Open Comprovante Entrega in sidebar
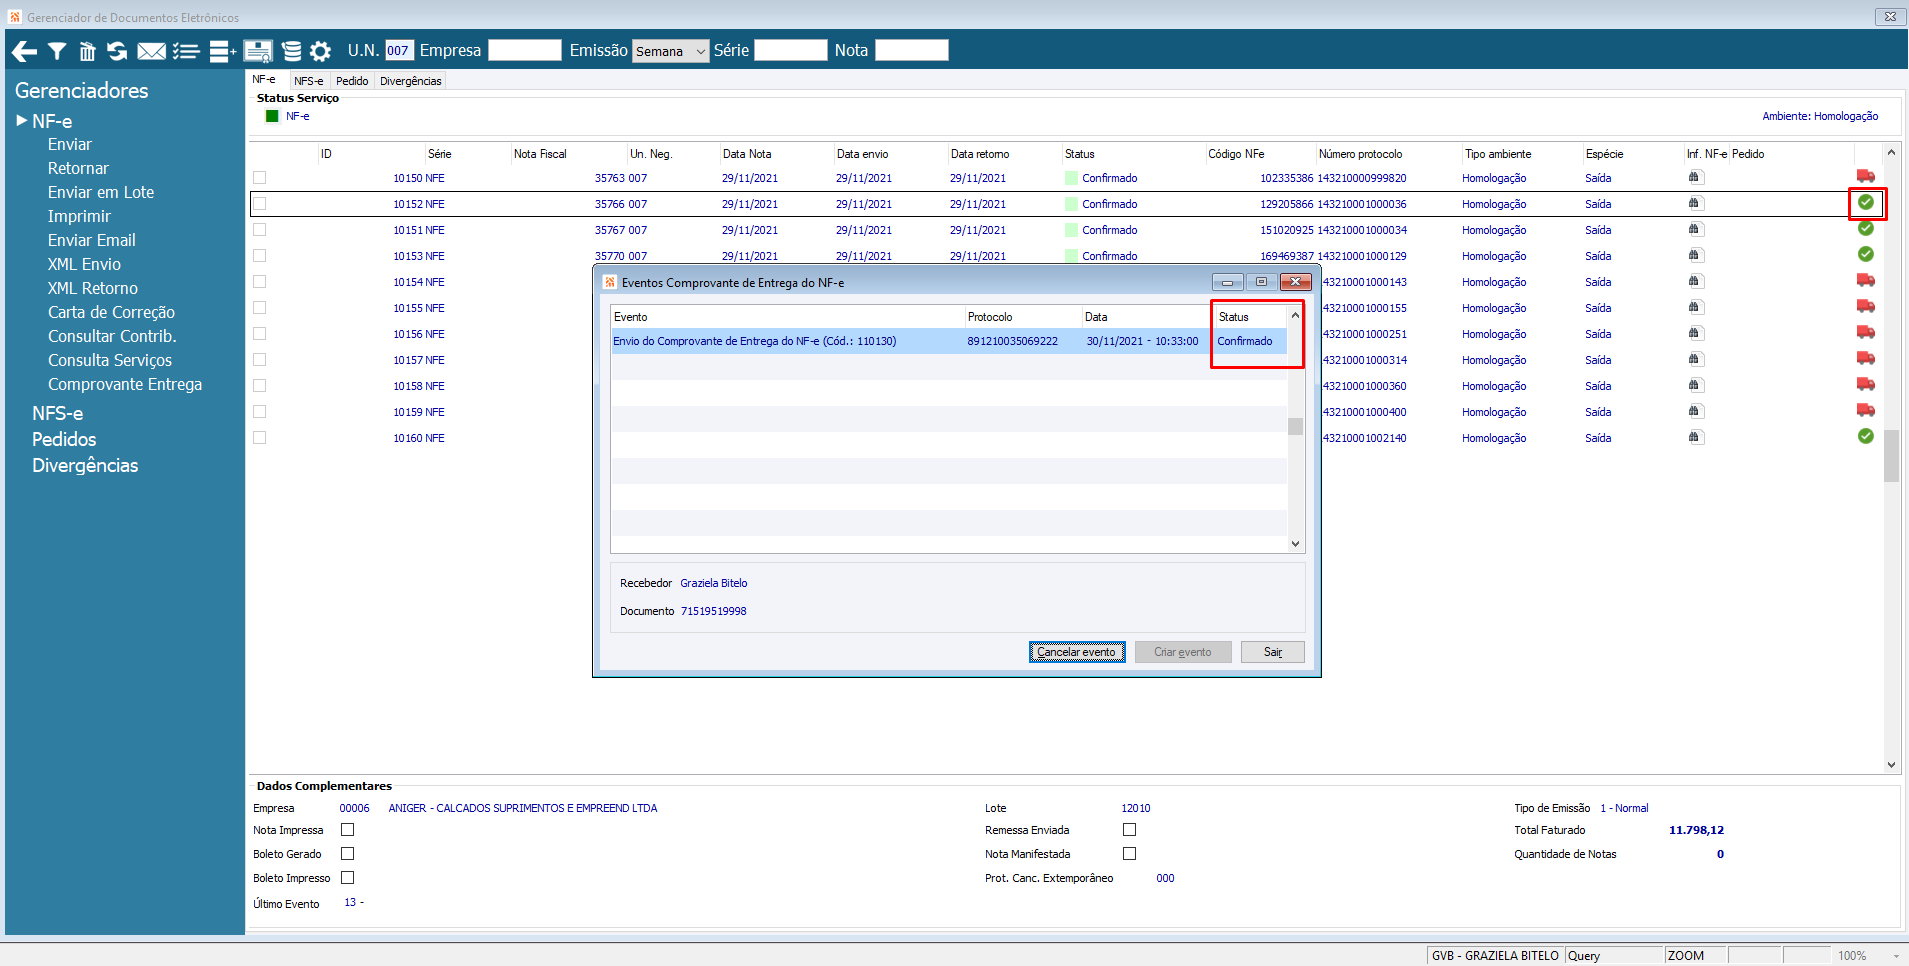The width and height of the screenshot is (1909, 966). pyautogui.click(x=125, y=385)
